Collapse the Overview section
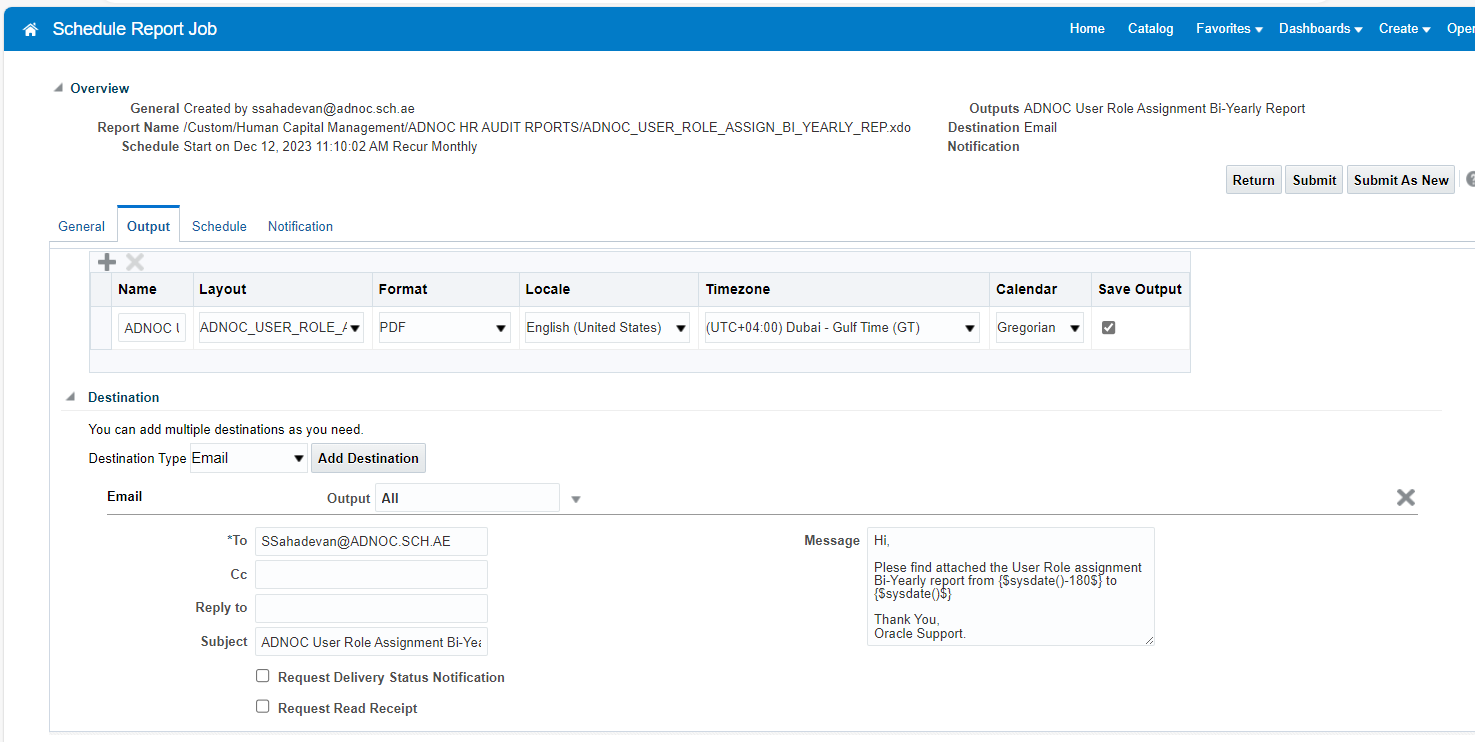The height and width of the screenshot is (742, 1475). [58, 88]
